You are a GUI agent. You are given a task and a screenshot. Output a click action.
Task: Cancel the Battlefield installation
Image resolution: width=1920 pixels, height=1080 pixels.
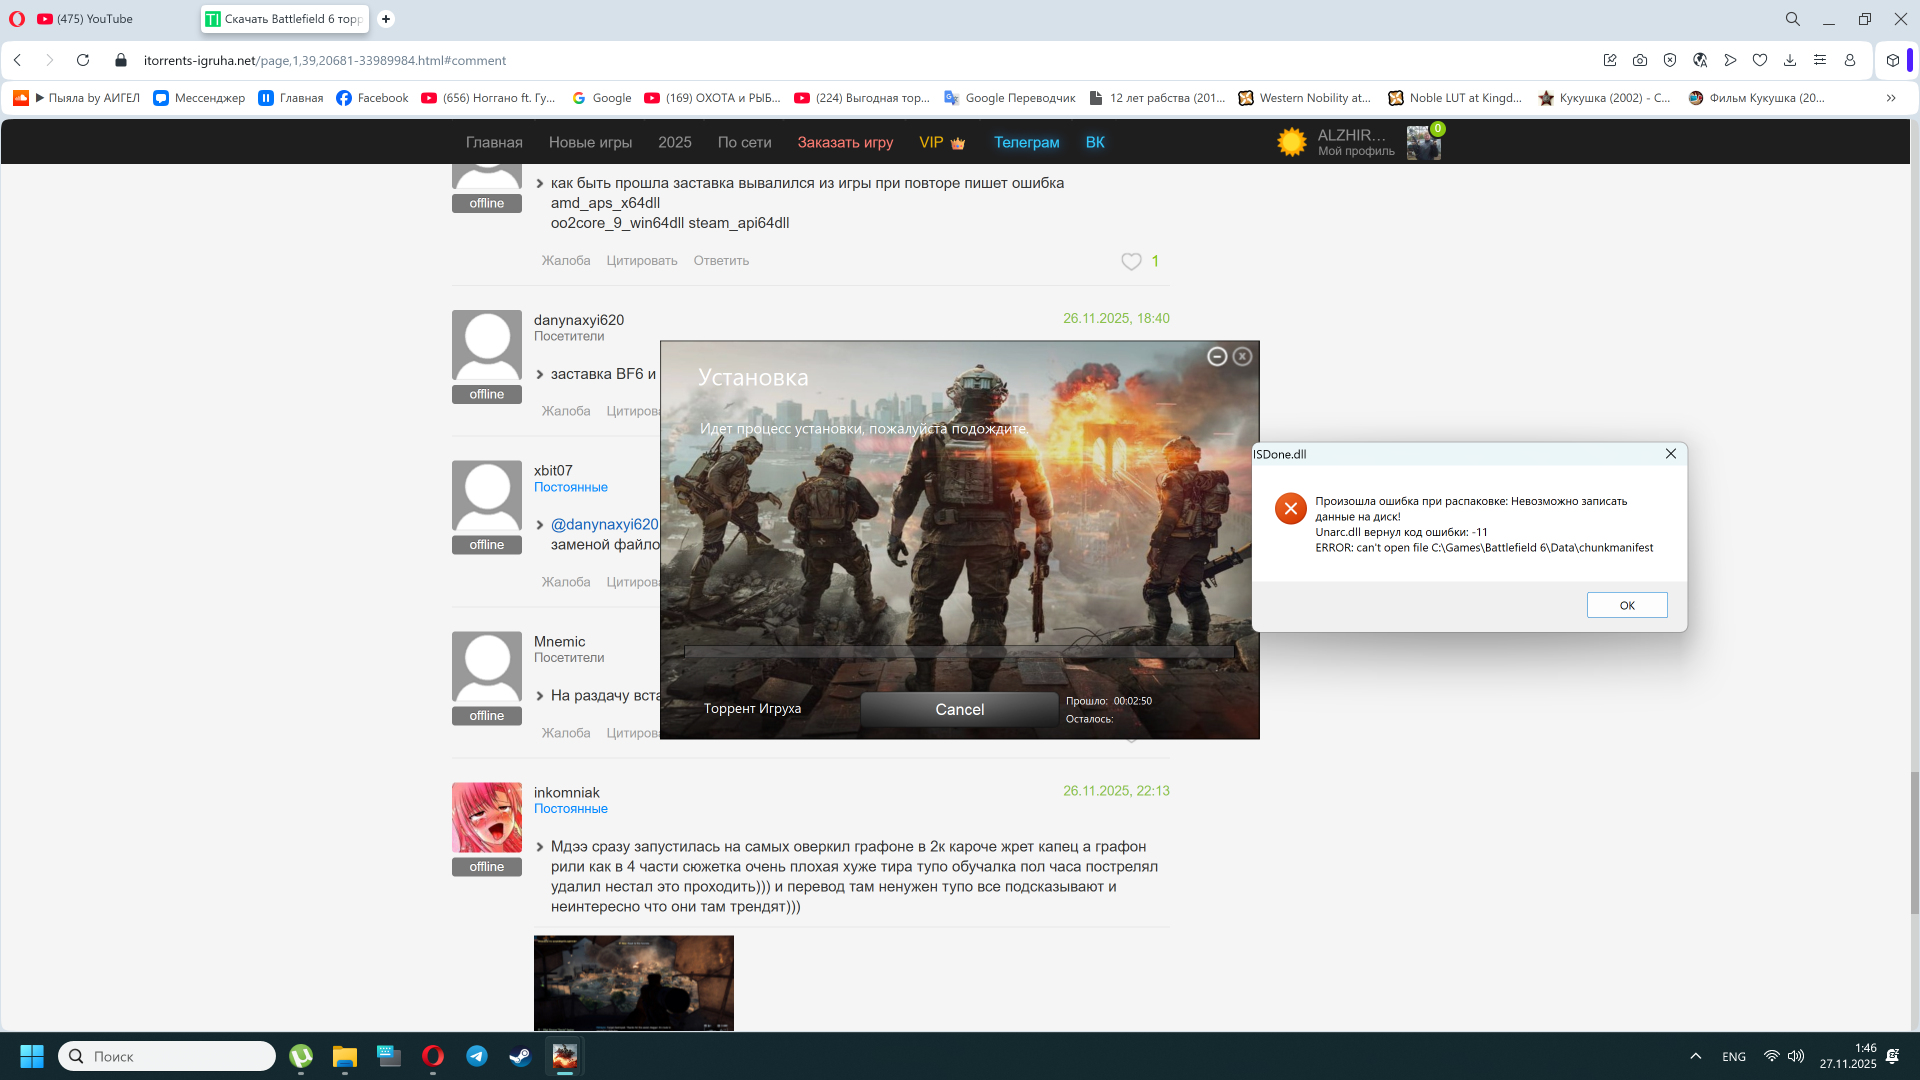coord(959,709)
